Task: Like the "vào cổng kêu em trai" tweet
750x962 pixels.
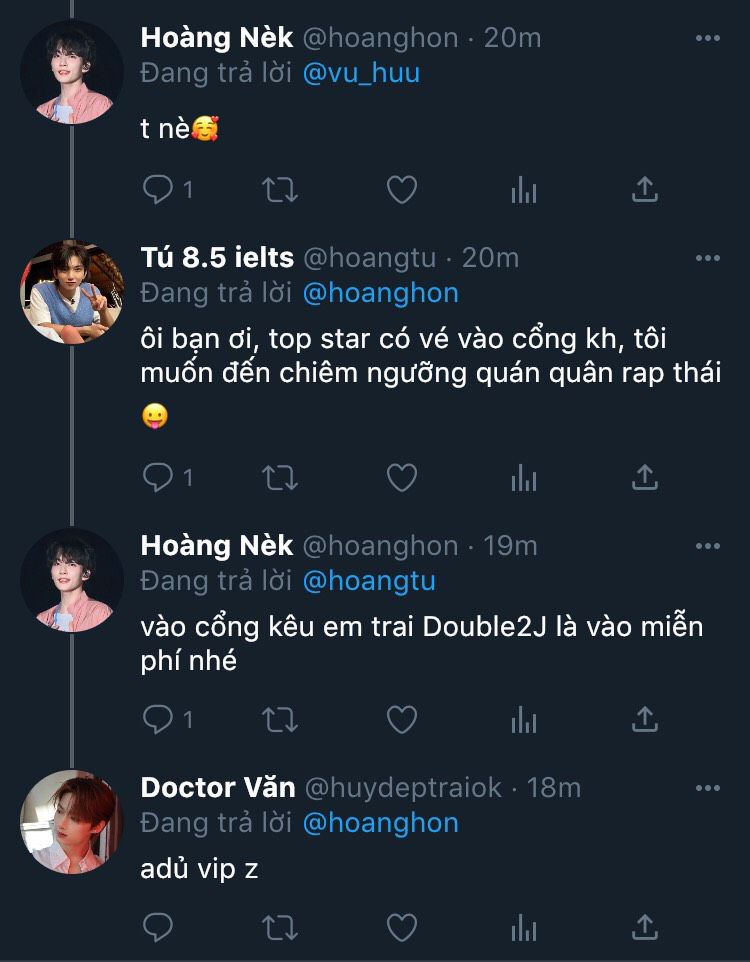Action: click(401, 718)
